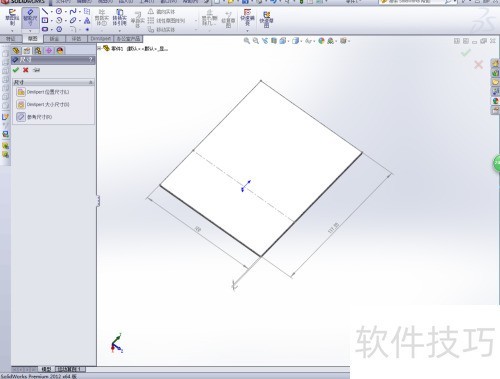The height and width of the screenshot is (379, 500).
Task: Click the Section View icon
Action: pyautogui.click(x=274, y=41)
